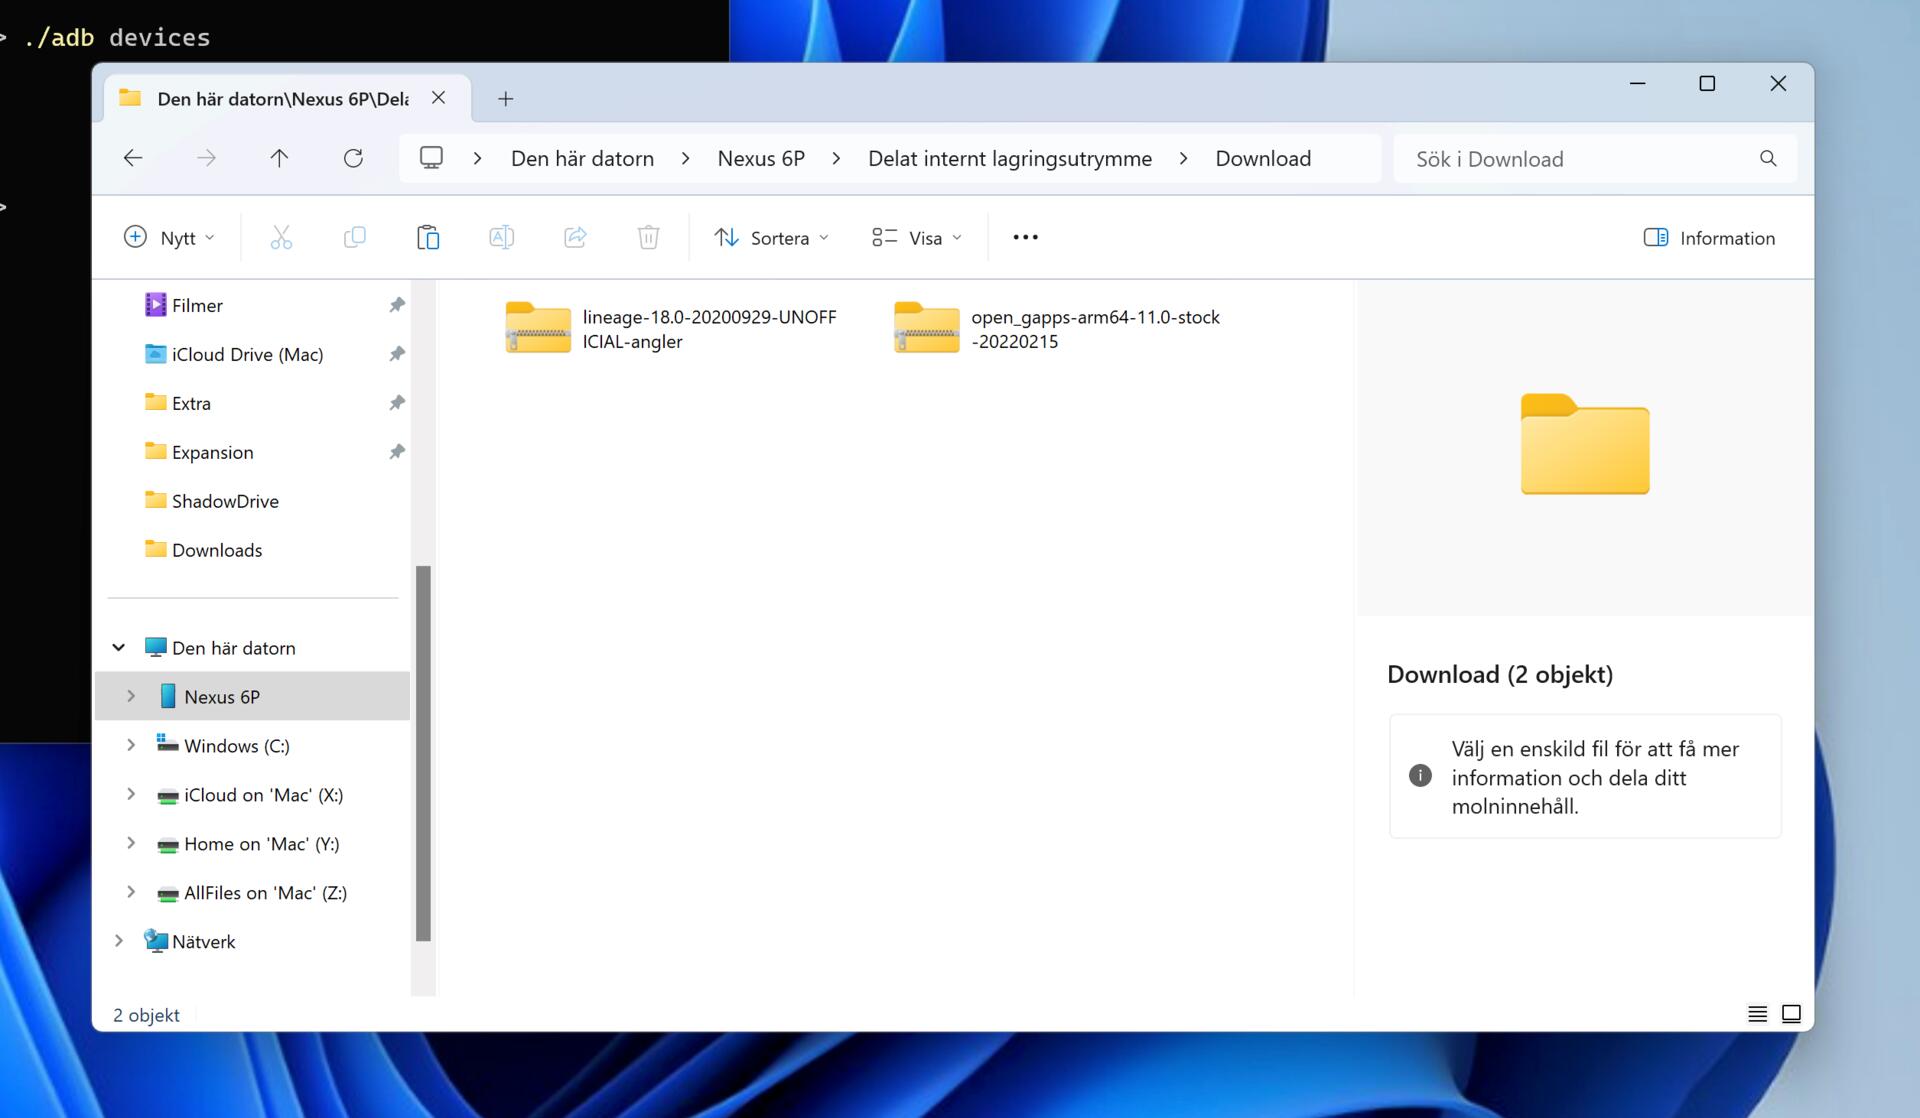1920x1118 pixels.
Task: Switch to large thumbnails view layout
Action: click(1791, 1014)
